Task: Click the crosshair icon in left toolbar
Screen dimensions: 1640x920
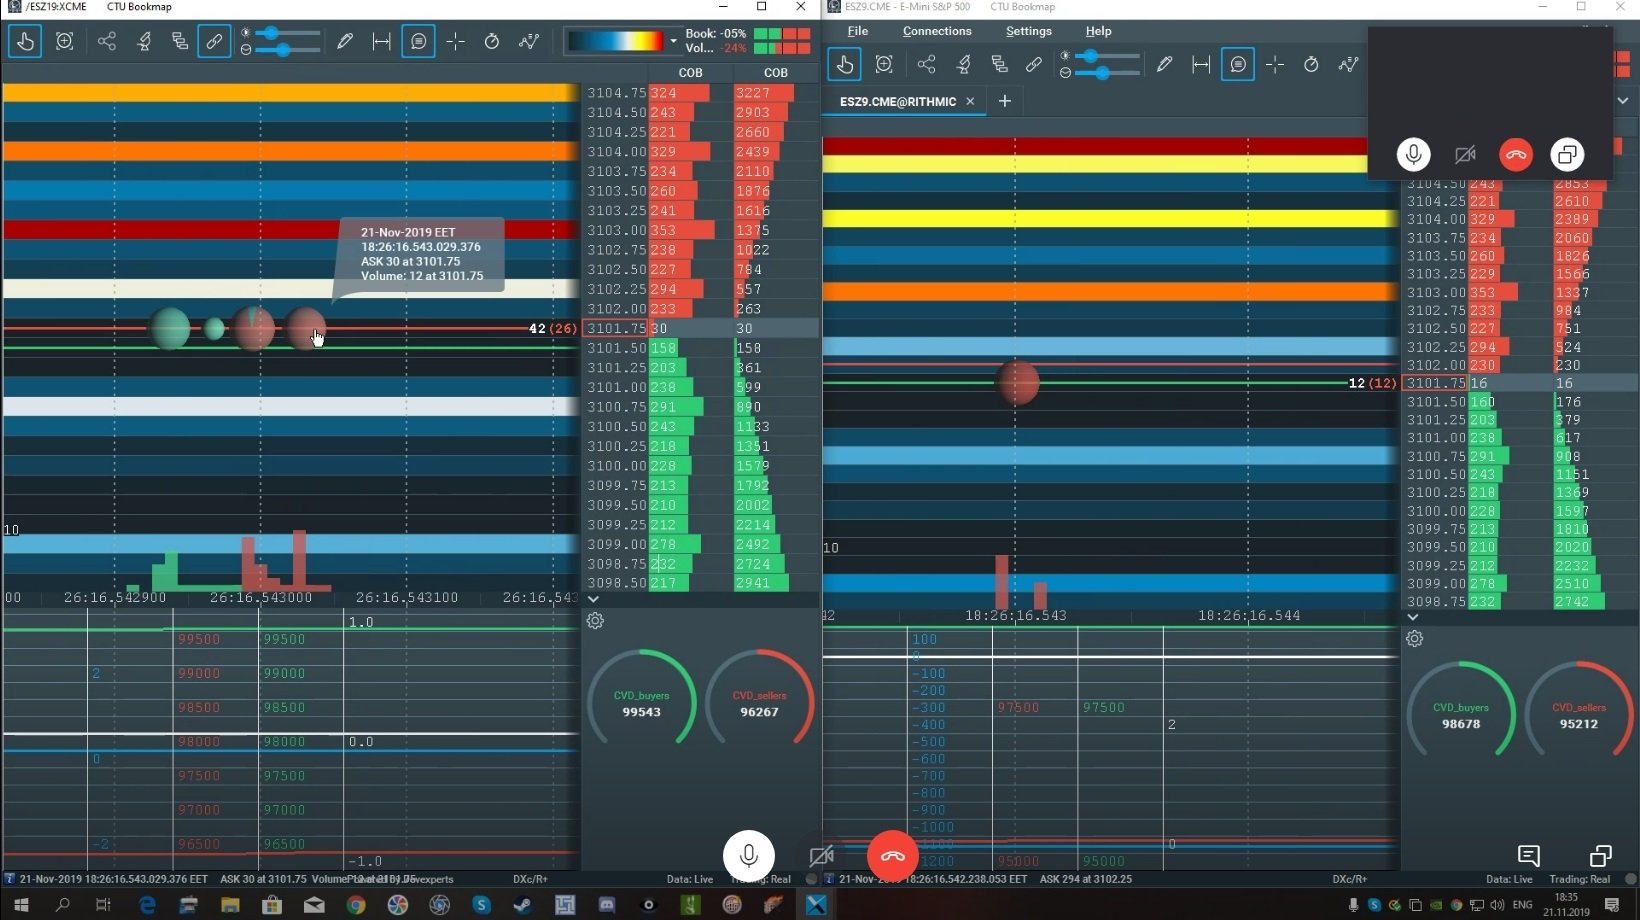Action: click(x=455, y=42)
